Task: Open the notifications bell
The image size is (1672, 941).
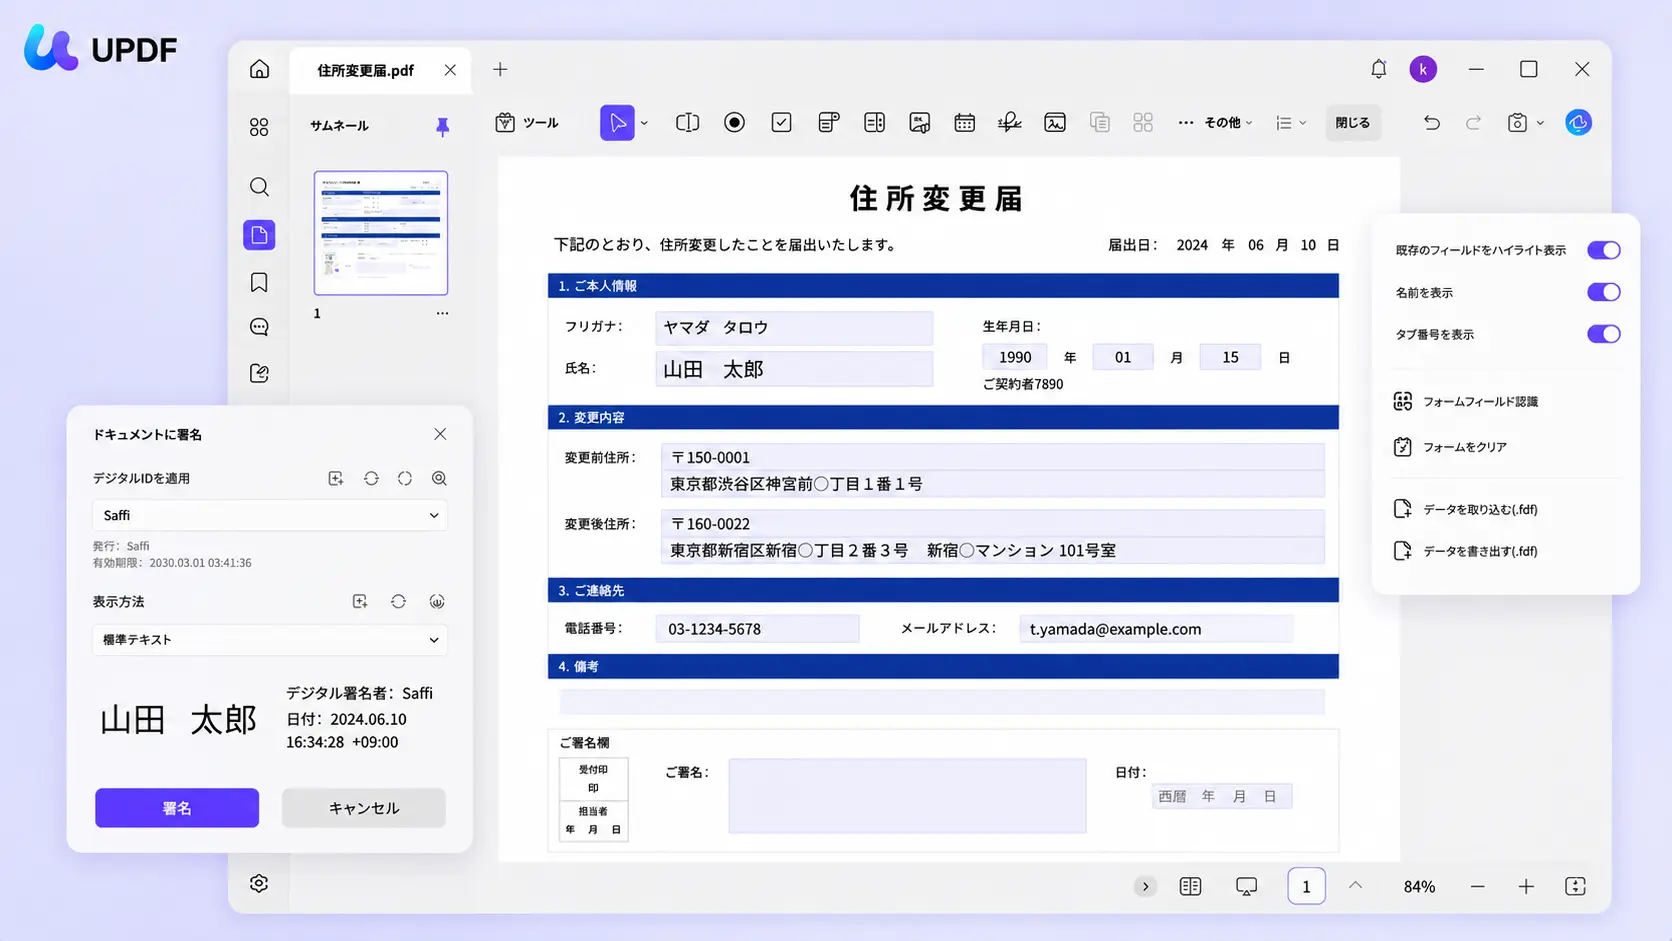Action: click(1378, 69)
